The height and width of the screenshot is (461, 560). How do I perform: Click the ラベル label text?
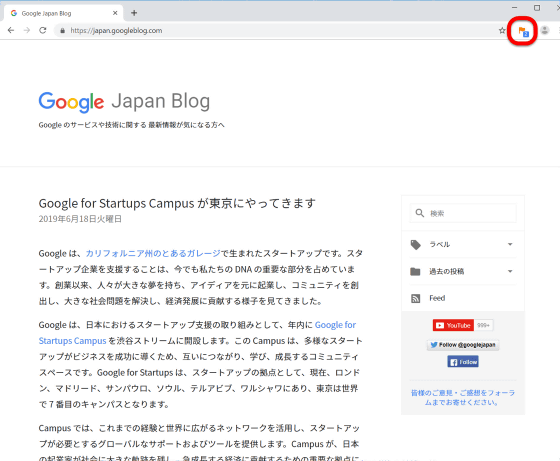coord(440,245)
